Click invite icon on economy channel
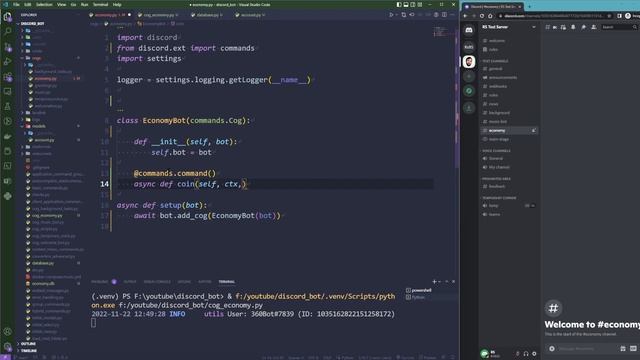The height and width of the screenshot is (360, 640). pyautogui.click(x=533, y=131)
